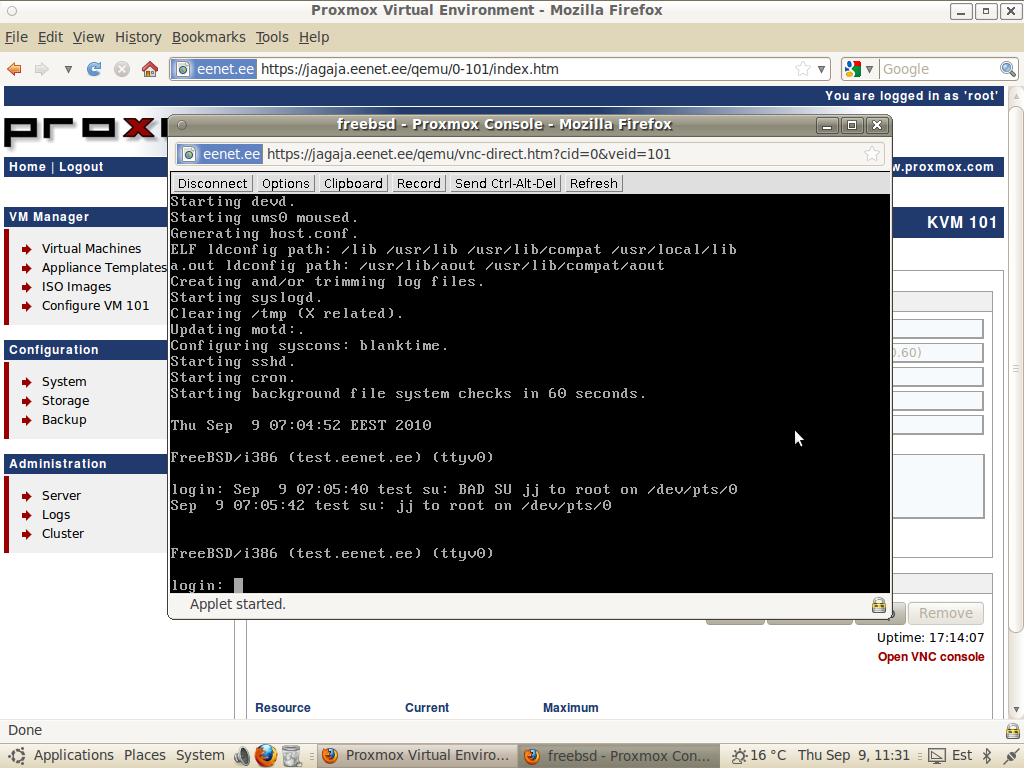1024x768 pixels.
Task: Click the eenet.ee identity button in console window
Action: tap(221, 154)
